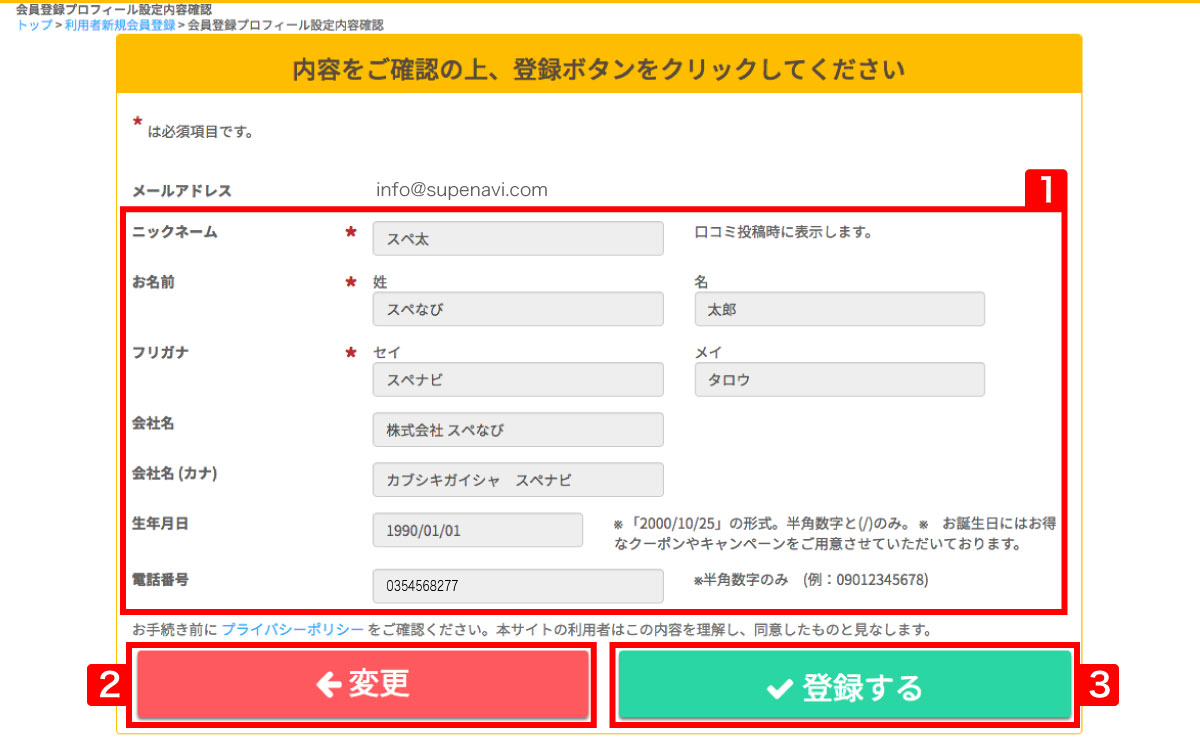The image size is (1200, 755).
Task: Click the email address info@supenavi.com
Action: coord(461,189)
